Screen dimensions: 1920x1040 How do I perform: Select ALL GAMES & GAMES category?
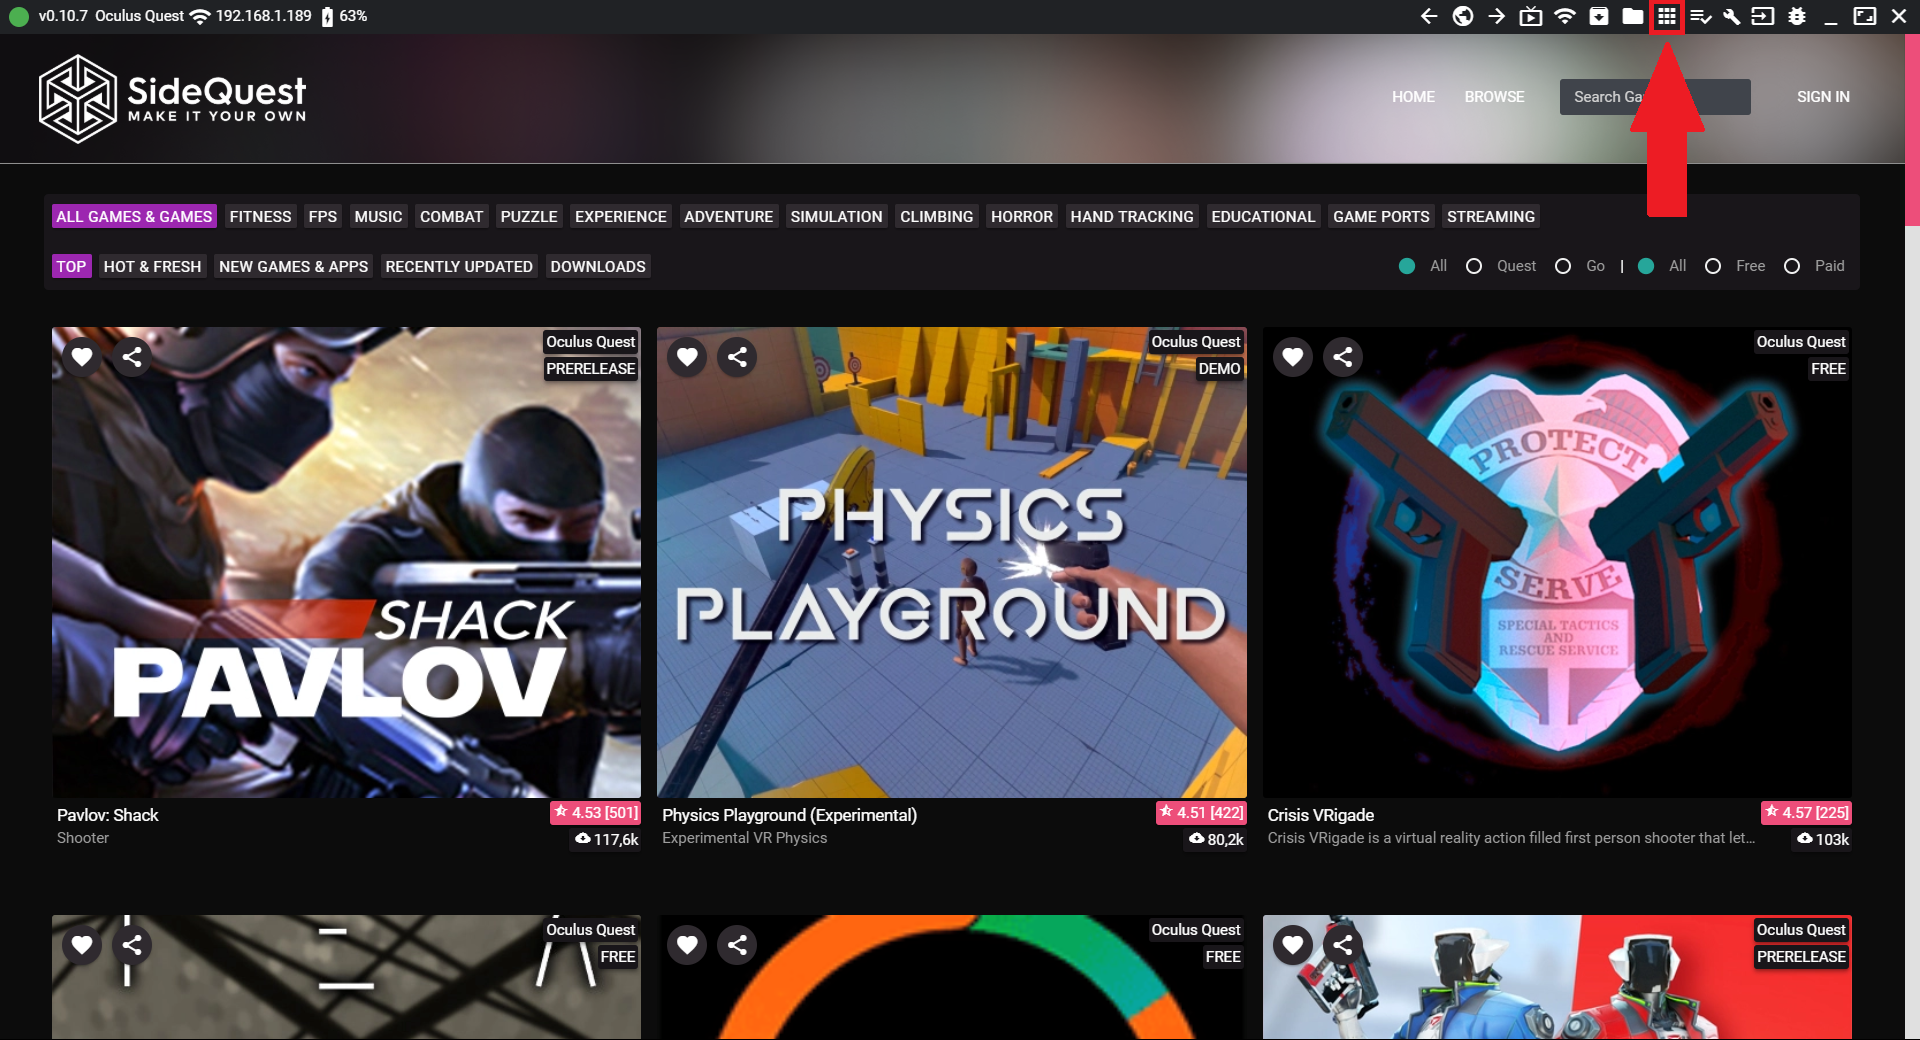pyautogui.click(x=134, y=216)
